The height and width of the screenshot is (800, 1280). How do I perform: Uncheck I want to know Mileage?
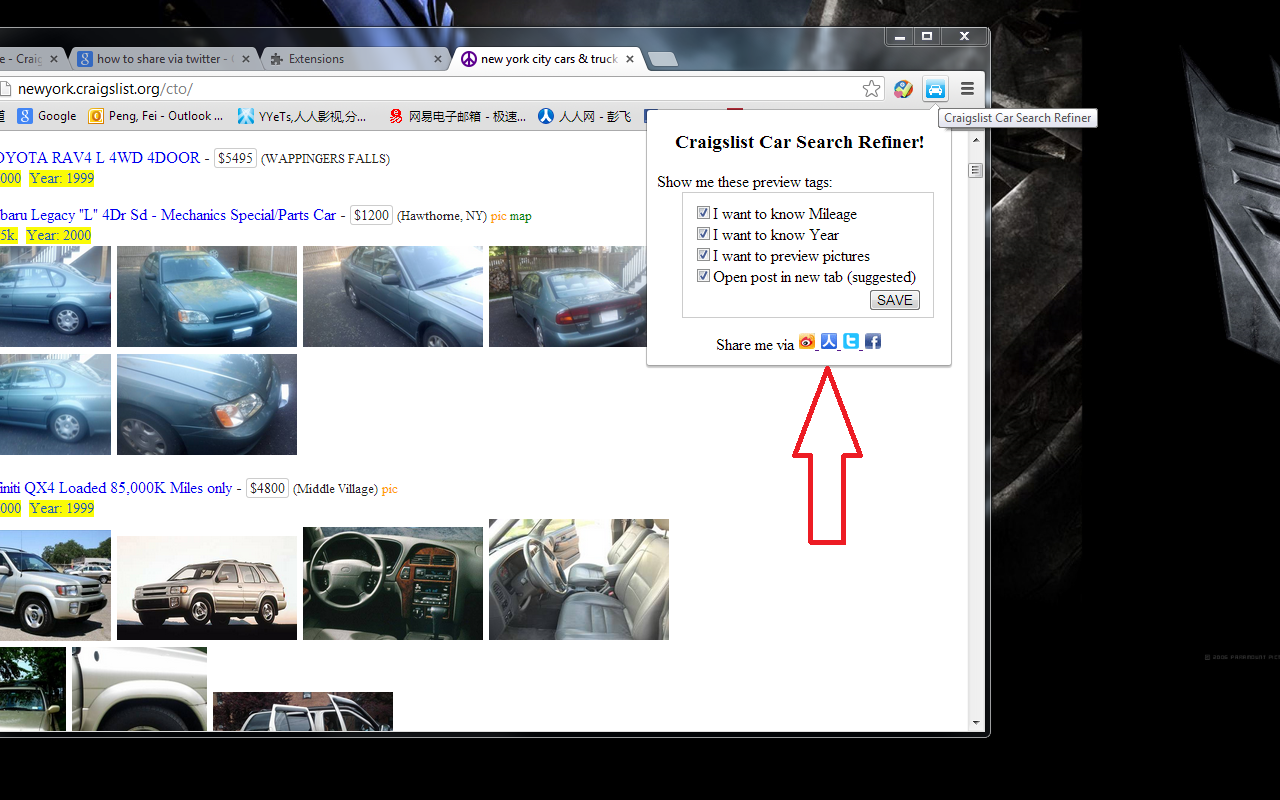(703, 213)
